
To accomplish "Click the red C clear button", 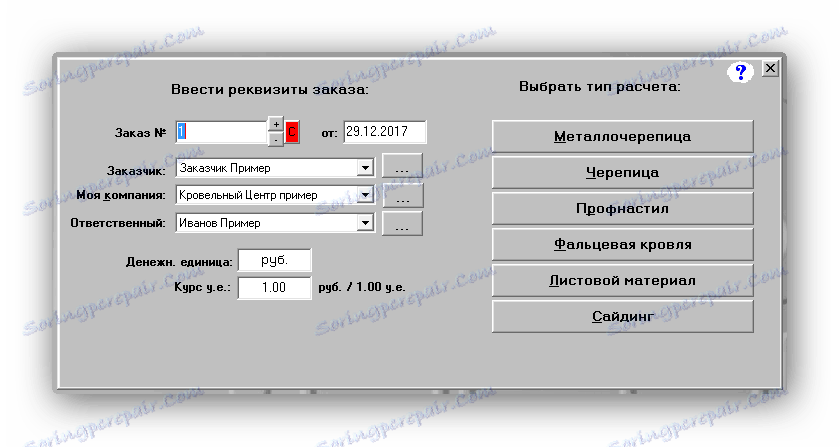I will coord(292,131).
